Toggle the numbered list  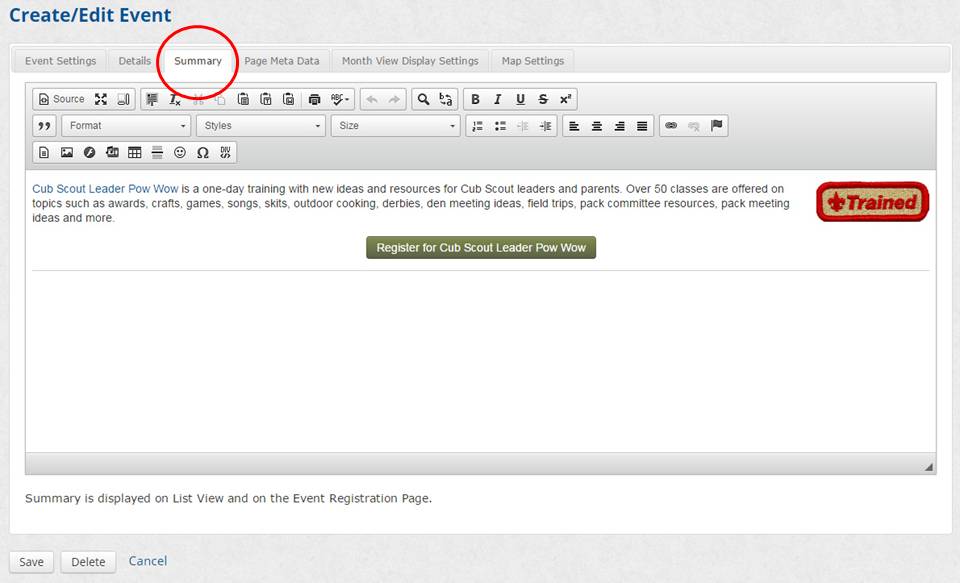coord(478,126)
